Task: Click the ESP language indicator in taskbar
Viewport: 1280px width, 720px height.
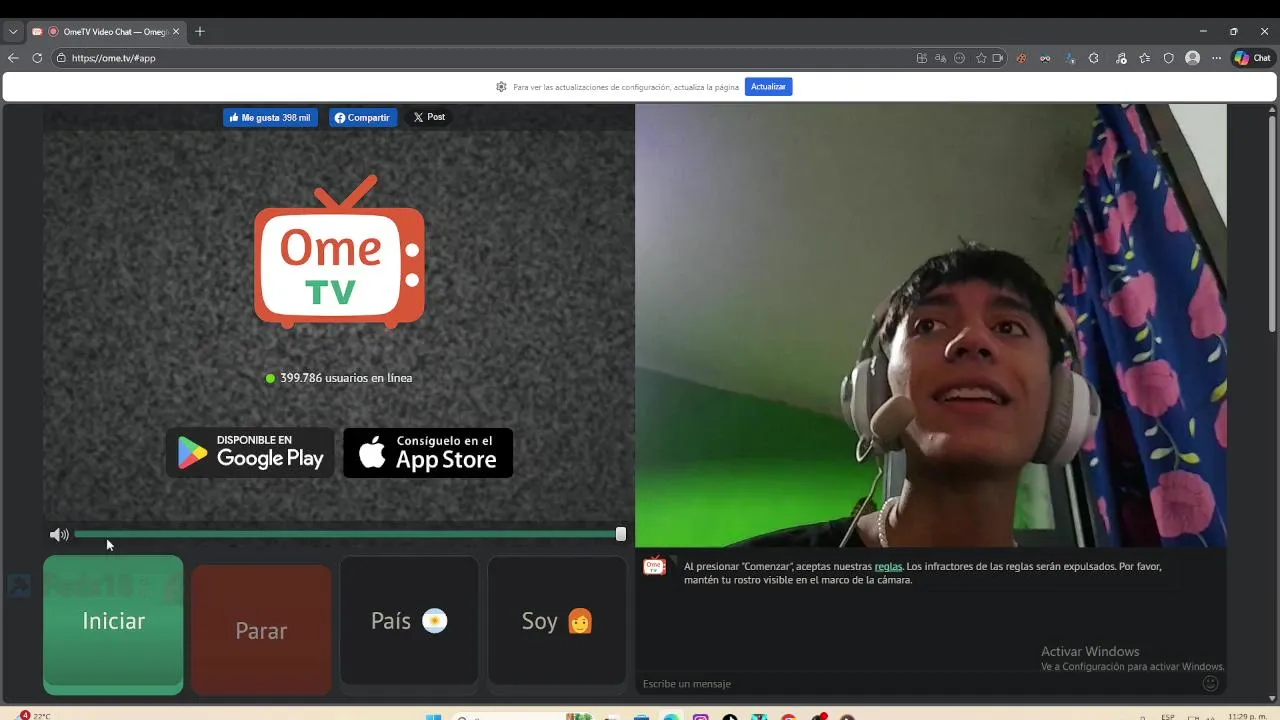Action: click(x=1168, y=717)
